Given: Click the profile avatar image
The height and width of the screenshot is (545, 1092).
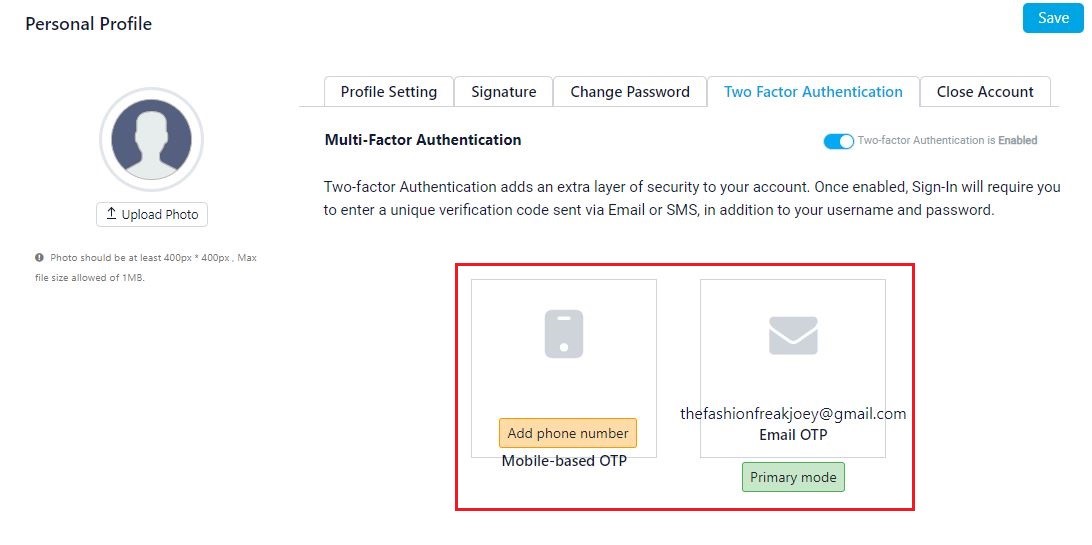Looking at the screenshot, I should coord(151,139).
